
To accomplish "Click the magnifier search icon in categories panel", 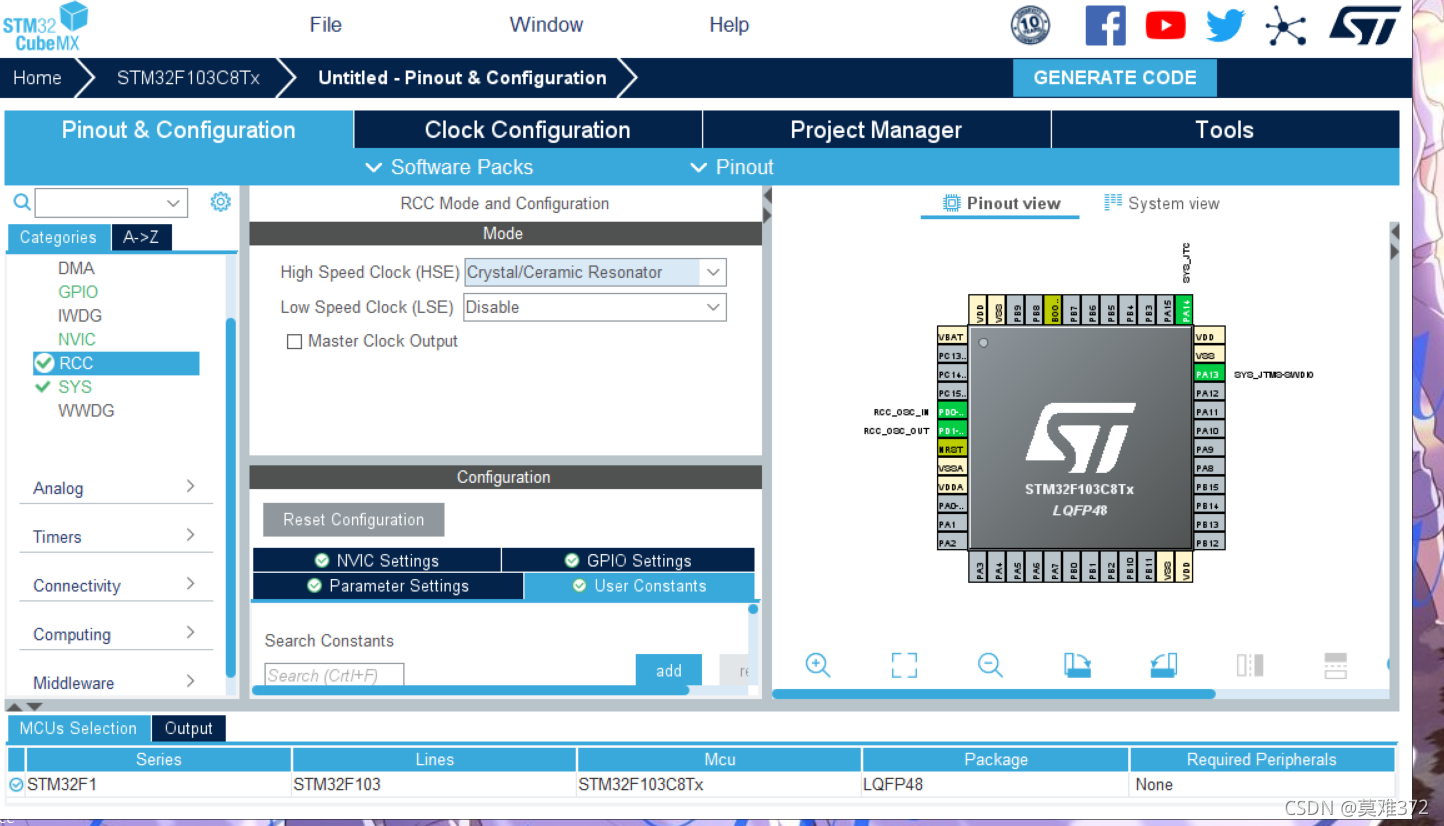I will pos(22,202).
